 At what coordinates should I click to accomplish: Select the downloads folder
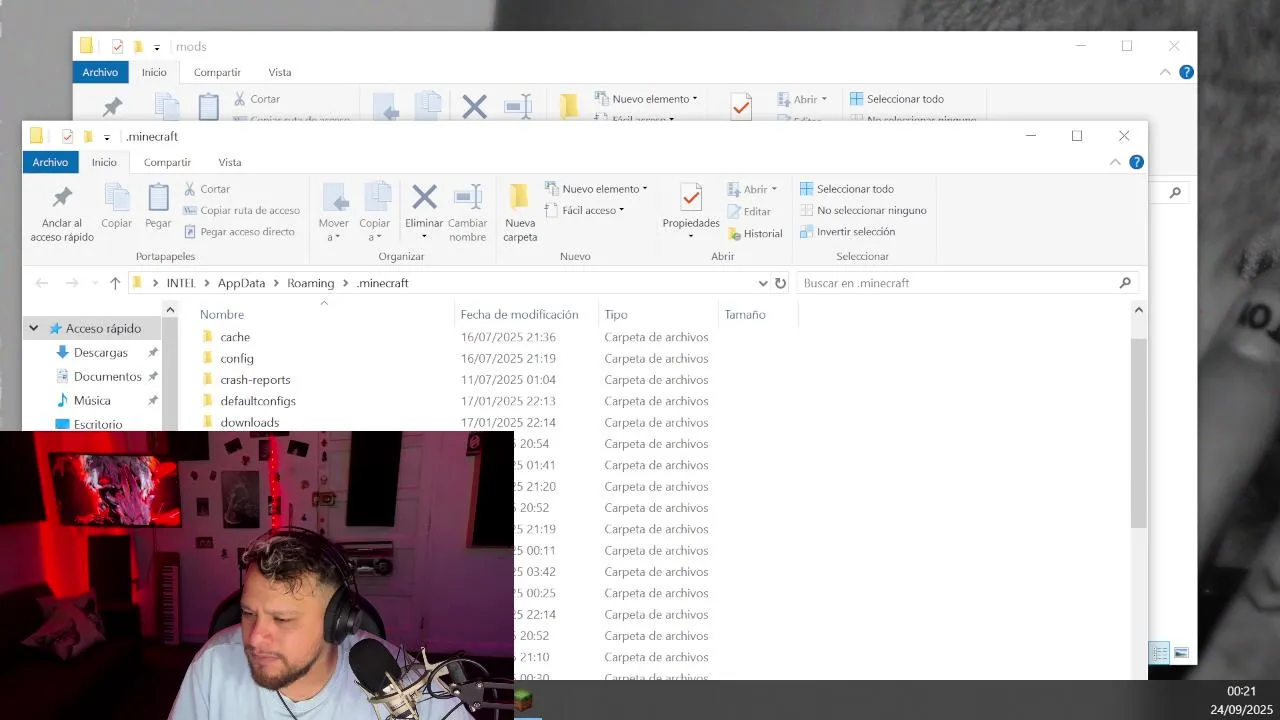click(x=249, y=422)
